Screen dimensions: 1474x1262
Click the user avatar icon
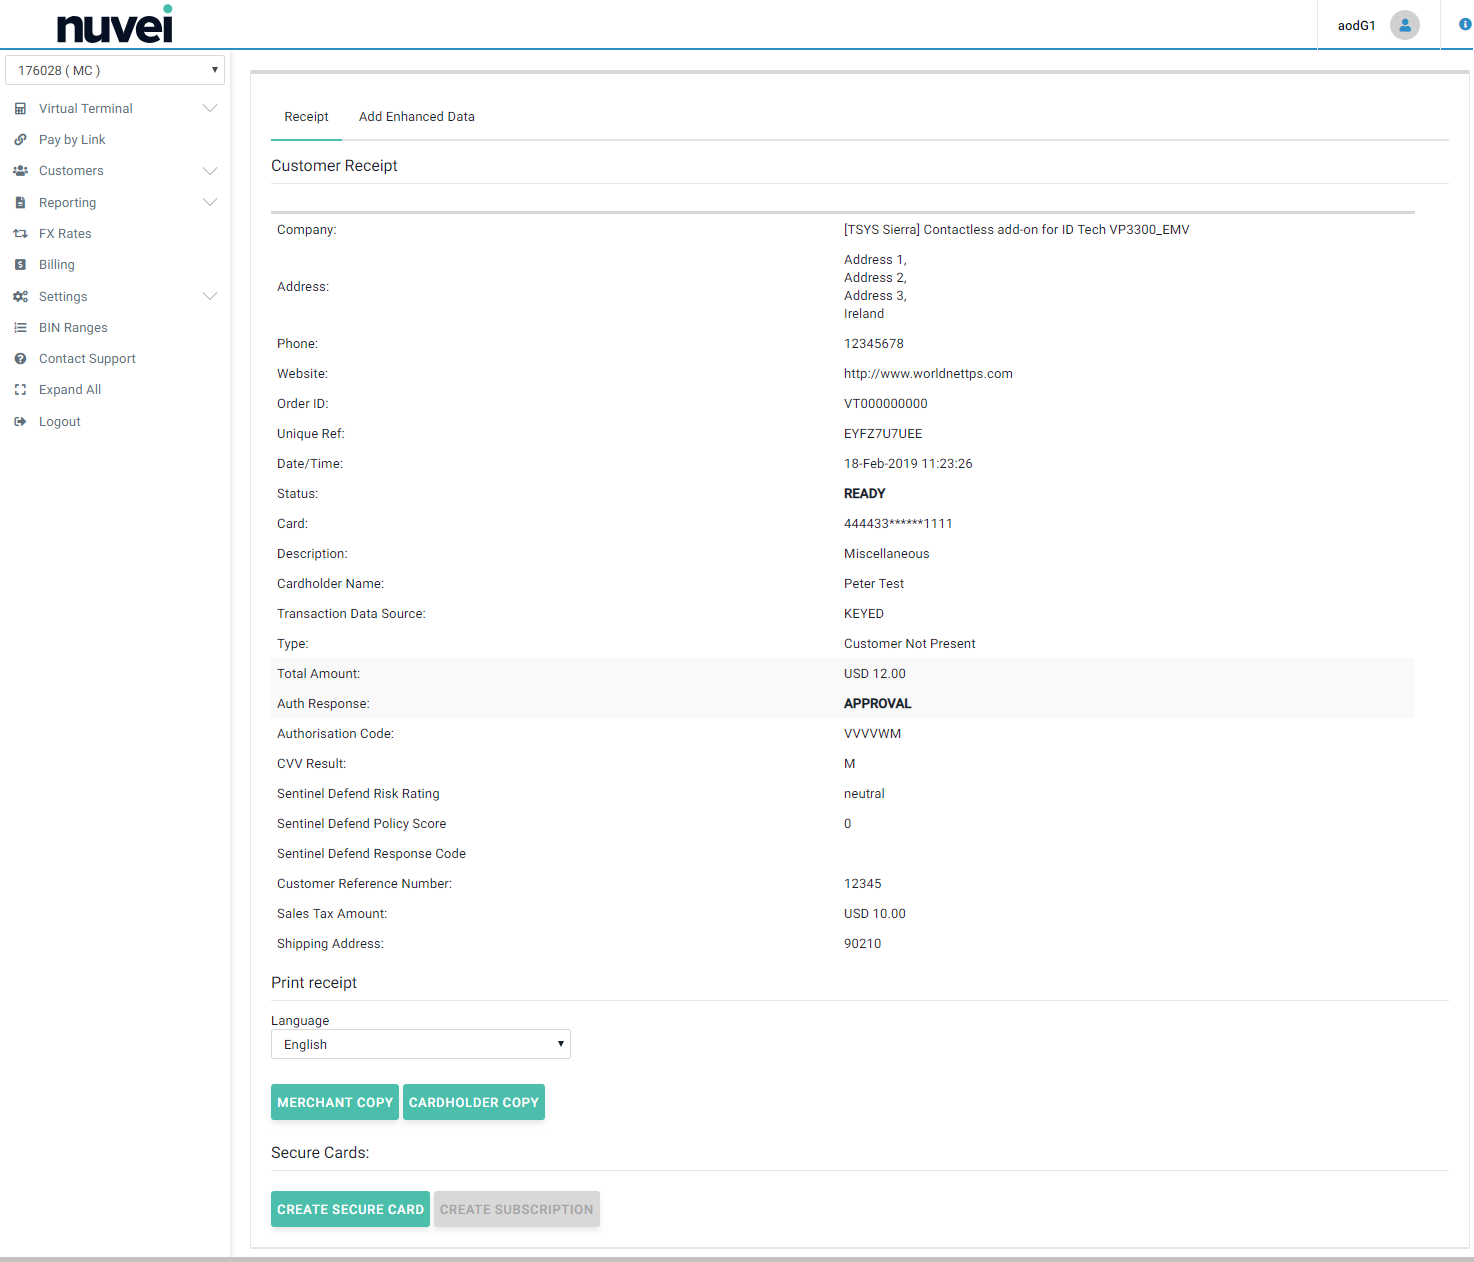tap(1404, 25)
